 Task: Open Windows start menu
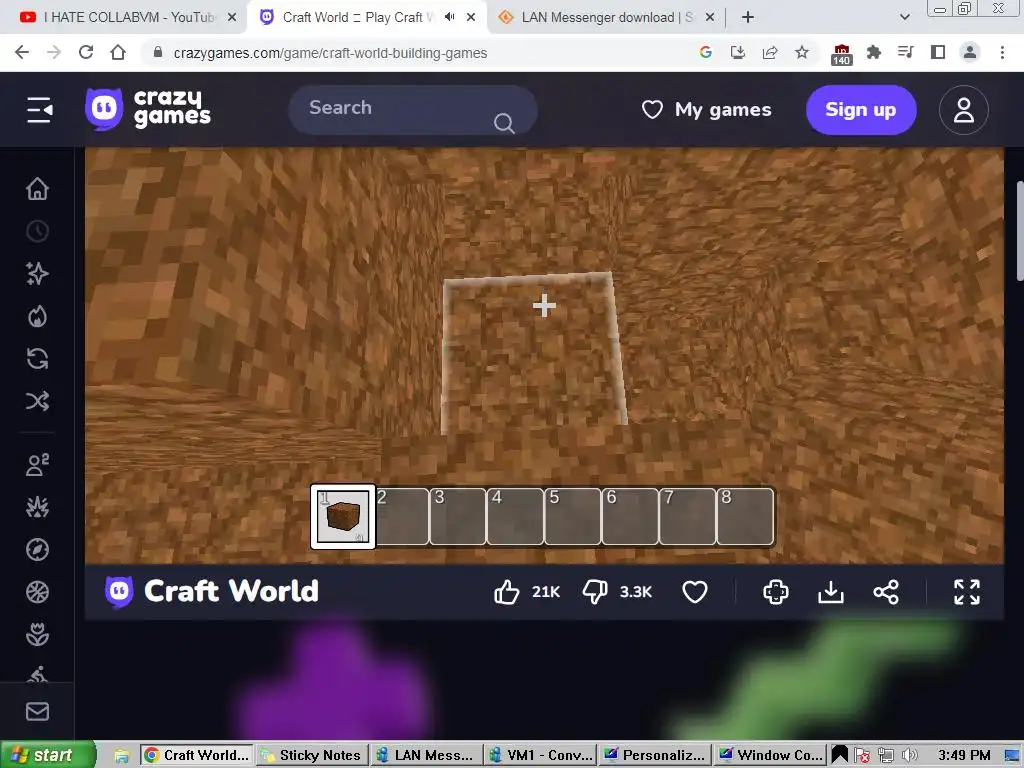[x=48, y=755]
